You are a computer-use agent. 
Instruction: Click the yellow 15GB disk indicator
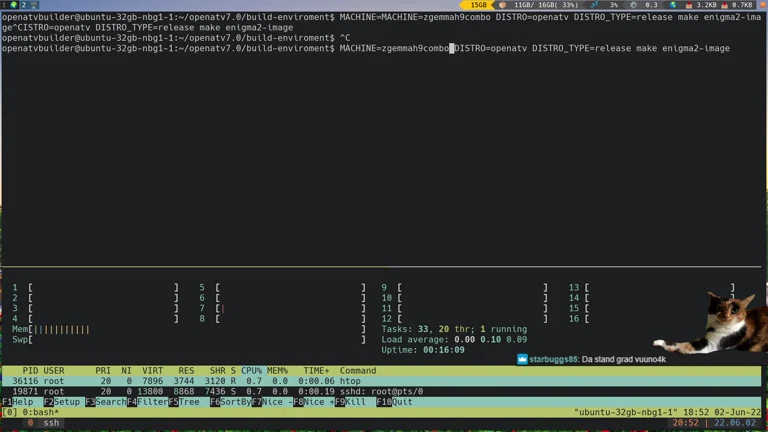(x=479, y=5)
